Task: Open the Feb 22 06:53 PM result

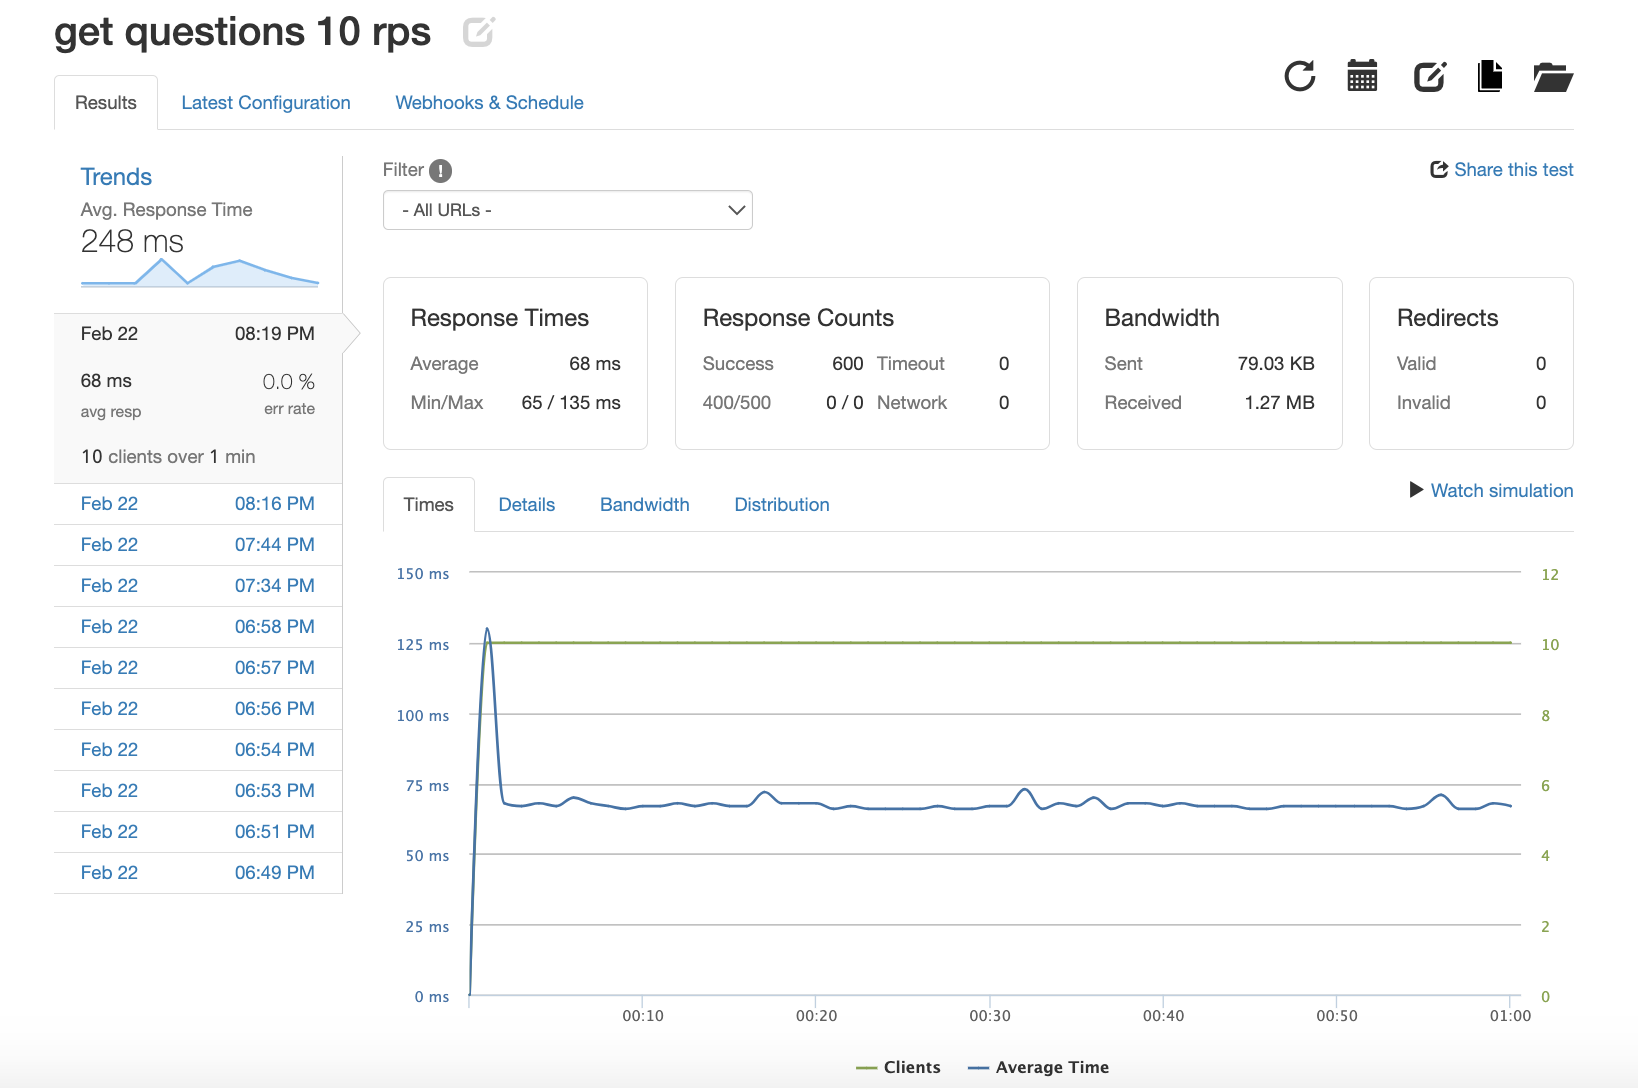Action: (x=198, y=791)
